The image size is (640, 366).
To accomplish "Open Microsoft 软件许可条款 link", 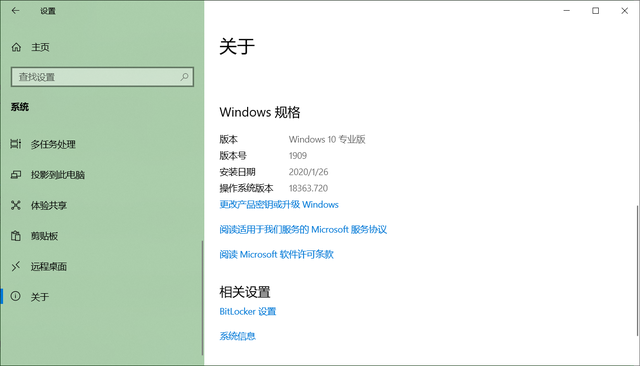I will point(276,254).
